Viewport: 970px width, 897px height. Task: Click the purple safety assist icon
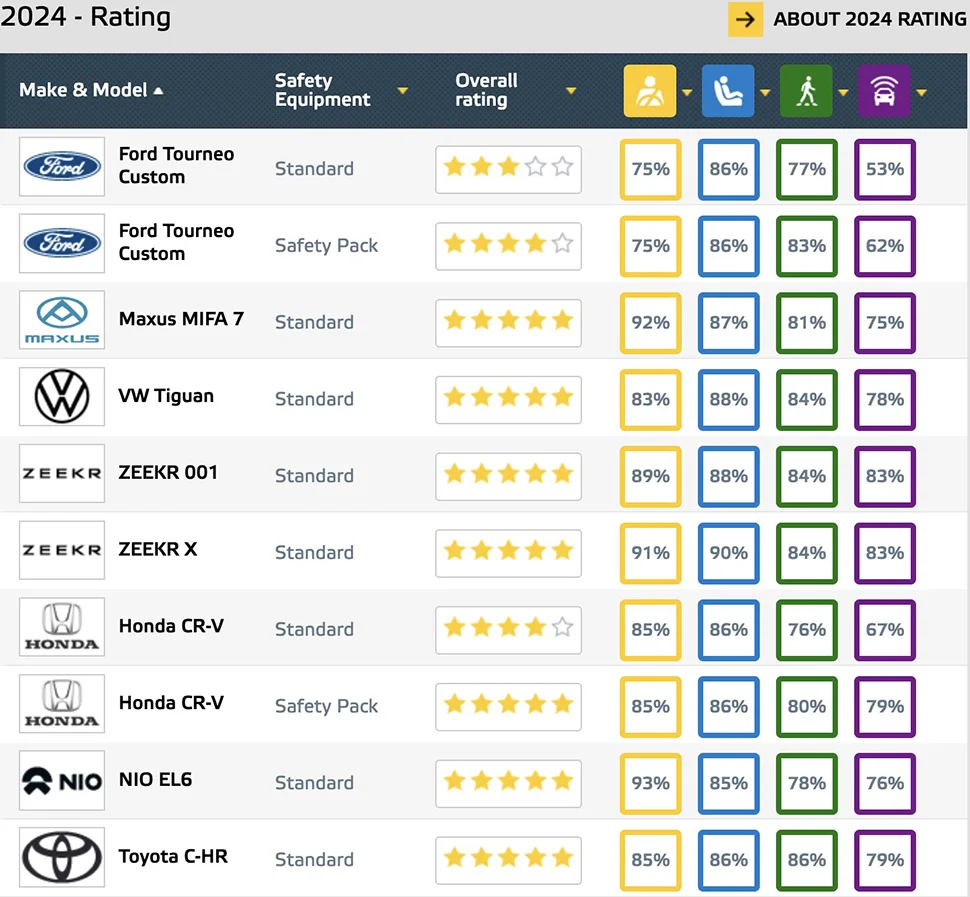pos(884,91)
